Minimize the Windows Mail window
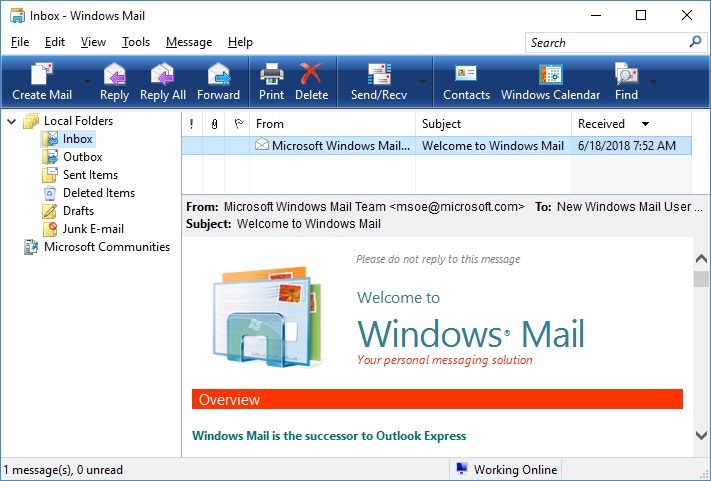The image size is (711, 481). tap(596, 15)
